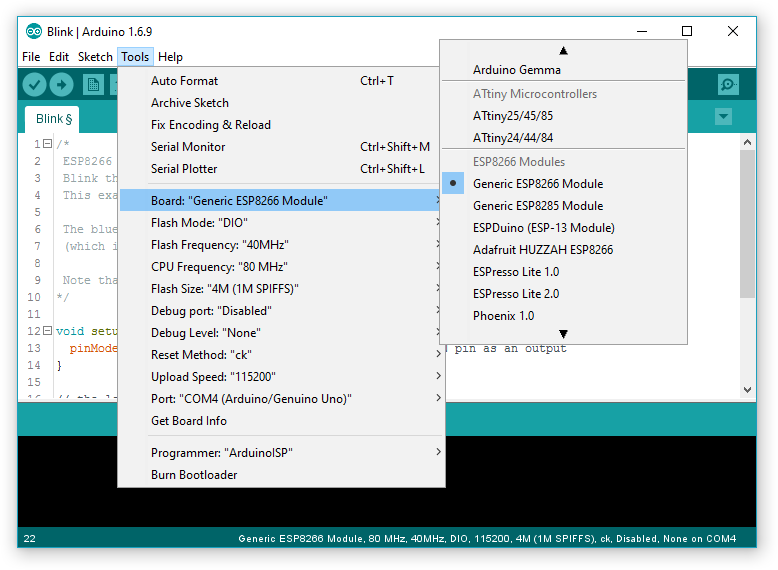Expand the Flash Mode "DIO" submenu
Screen dimensions: 778x570
281,223
